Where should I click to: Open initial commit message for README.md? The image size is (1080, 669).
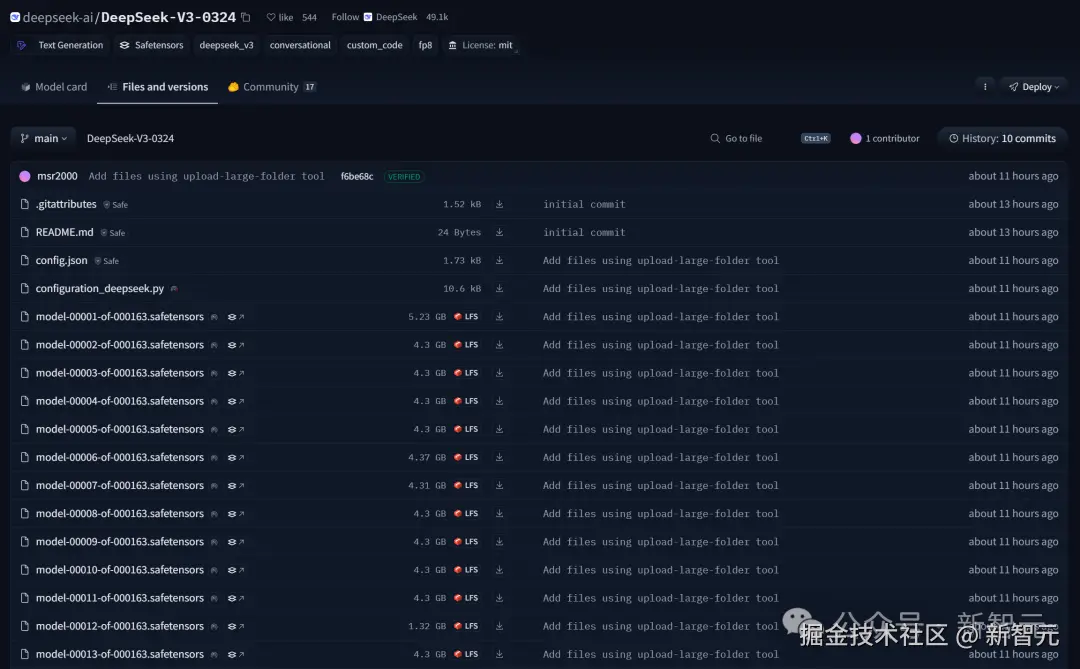click(x=584, y=233)
